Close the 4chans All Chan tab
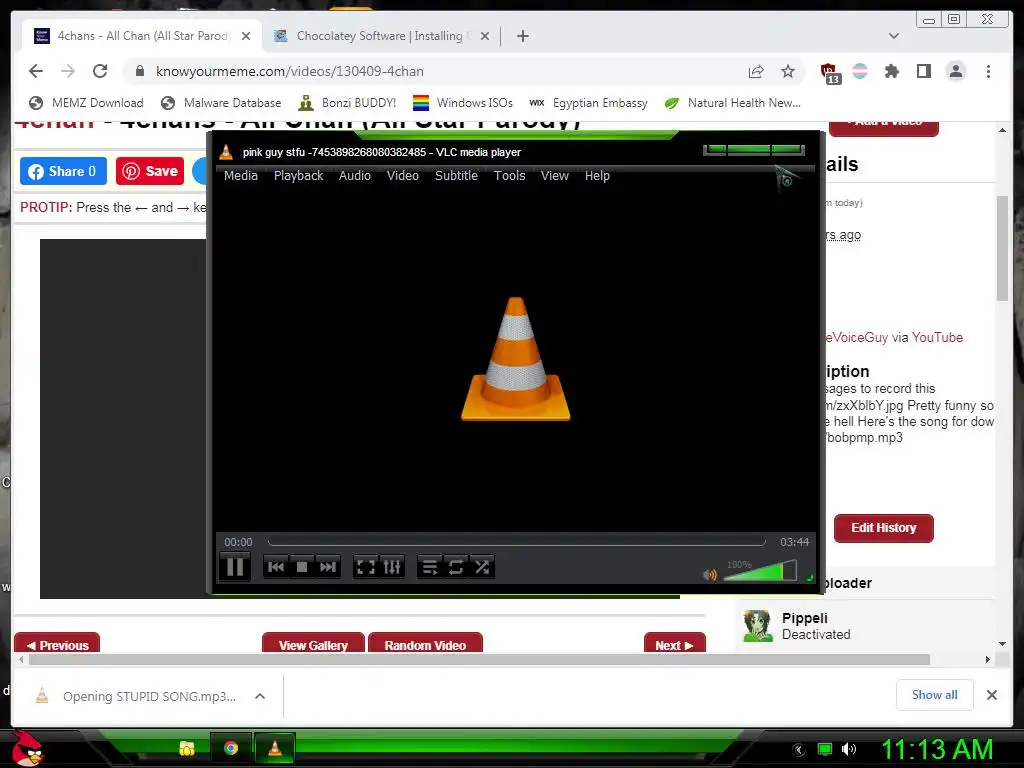 tap(246, 37)
